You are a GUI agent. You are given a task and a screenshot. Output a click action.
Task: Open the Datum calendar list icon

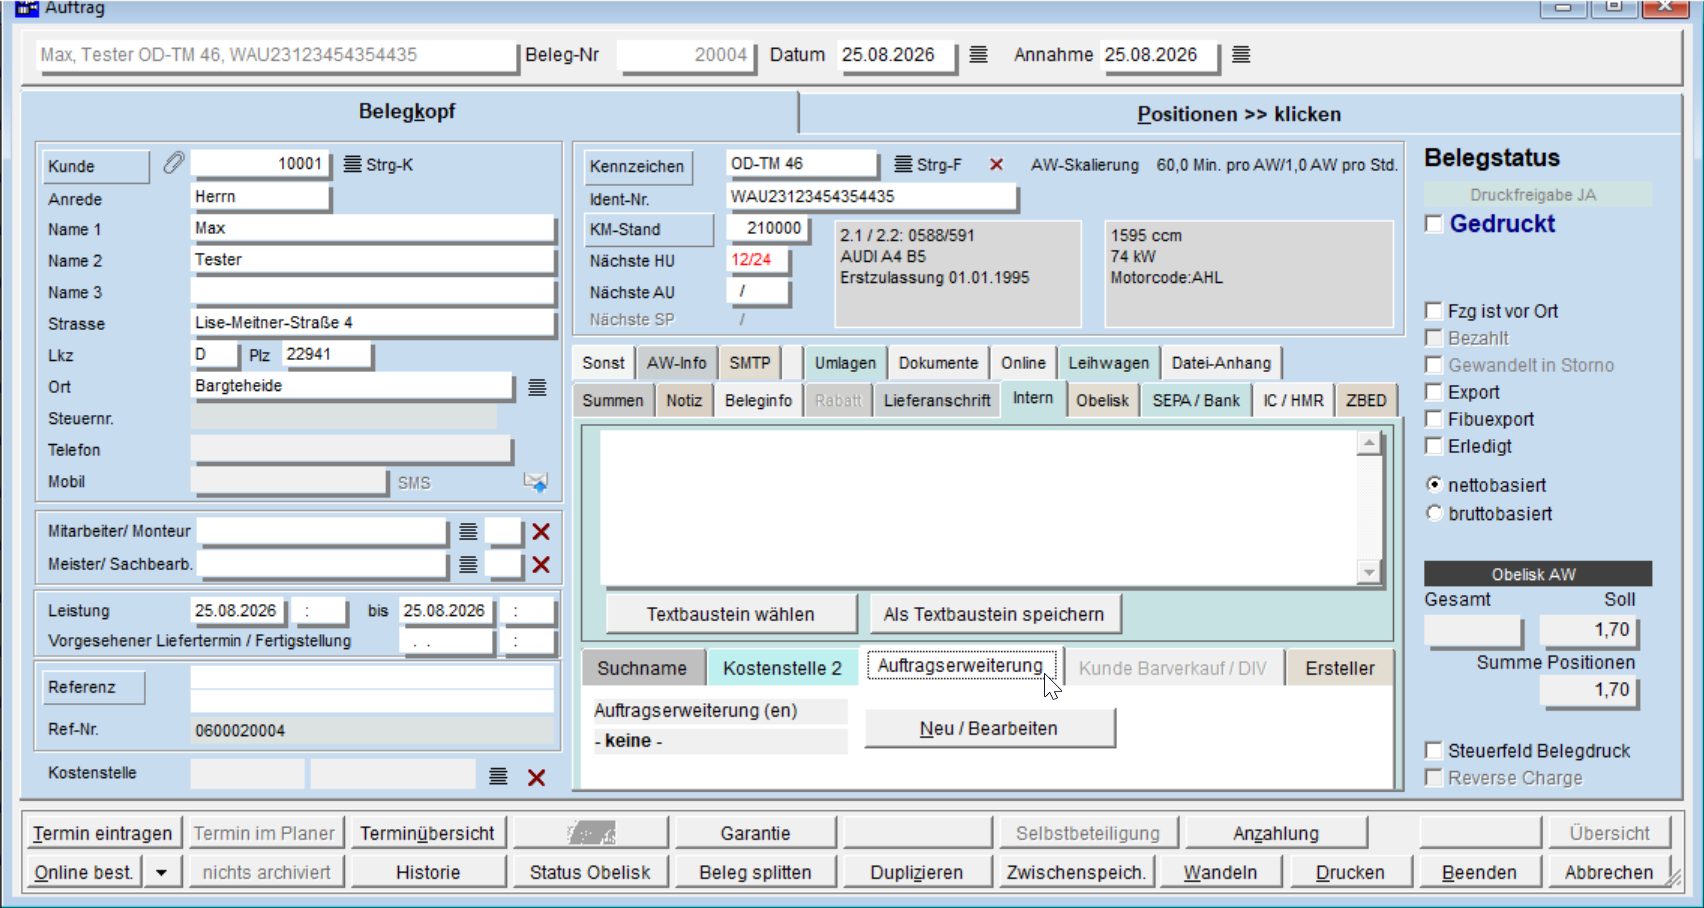pos(978,55)
